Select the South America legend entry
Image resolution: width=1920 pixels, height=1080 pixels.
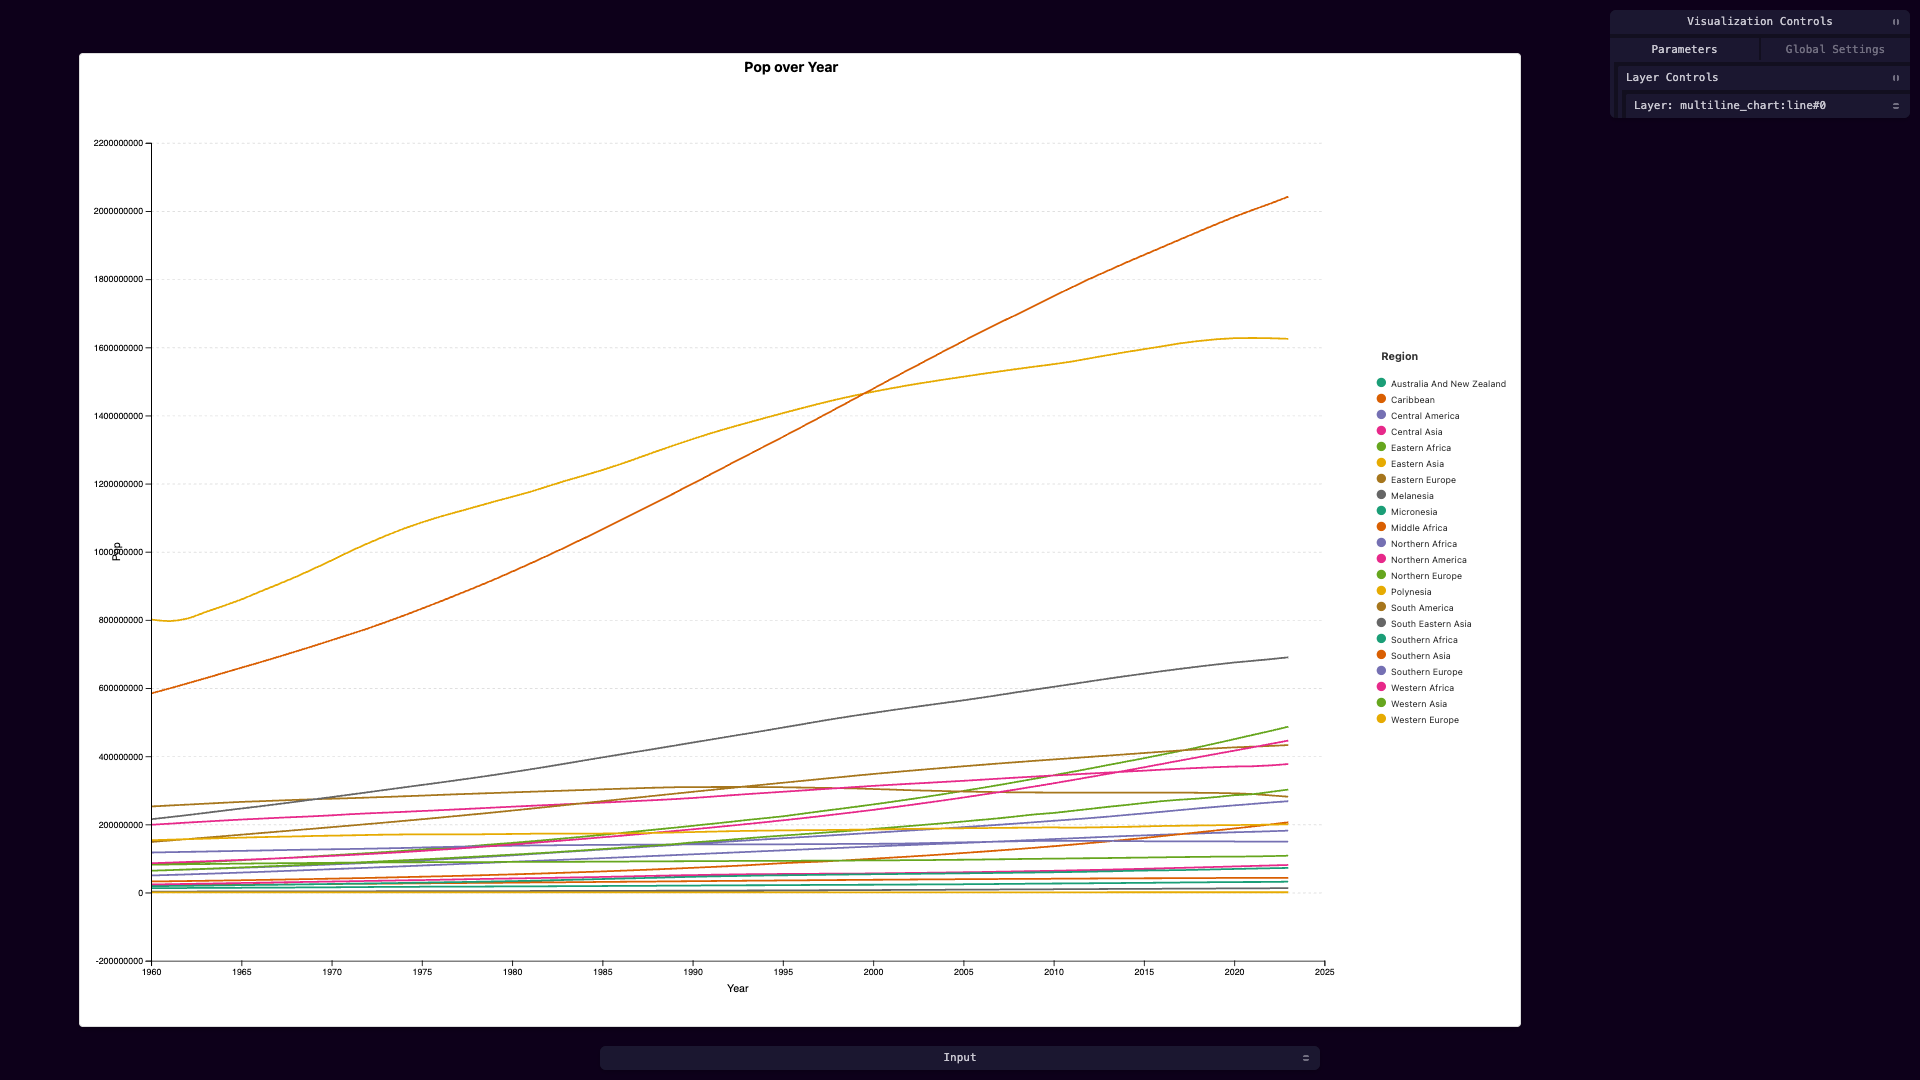[x=1415, y=608]
